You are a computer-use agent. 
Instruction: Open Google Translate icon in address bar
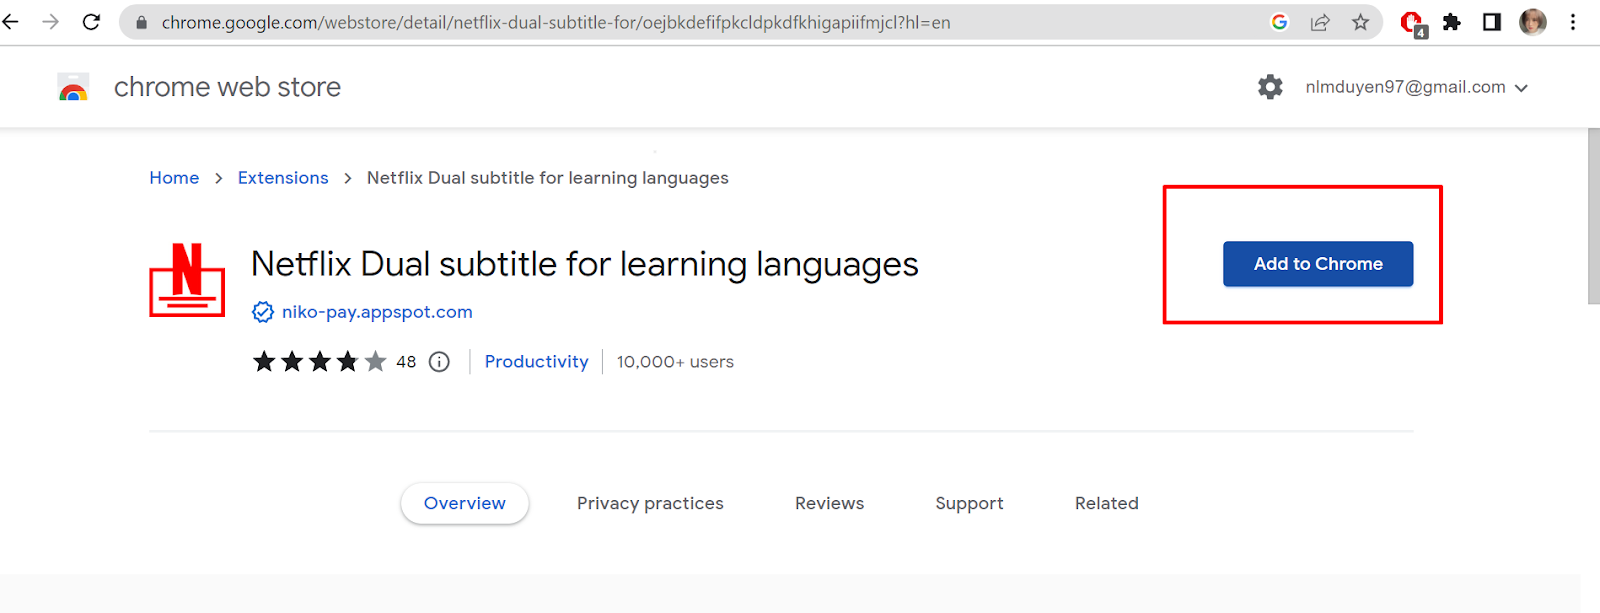click(1279, 22)
